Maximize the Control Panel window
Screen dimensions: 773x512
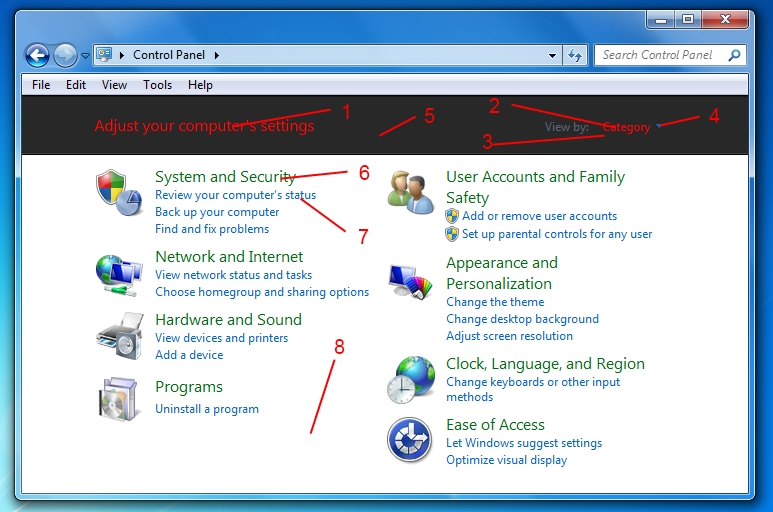[688, 19]
